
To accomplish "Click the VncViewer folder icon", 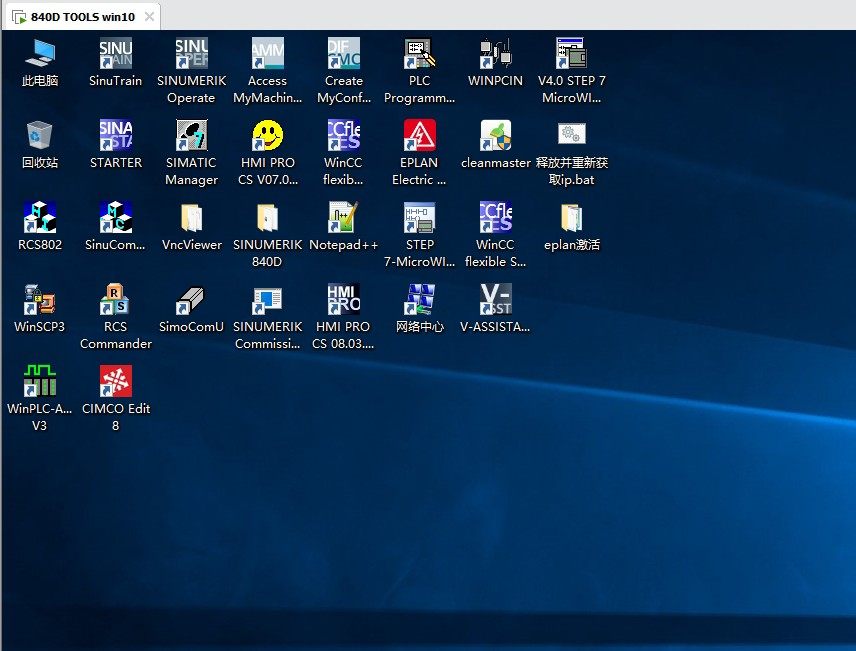I will tap(191, 219).
